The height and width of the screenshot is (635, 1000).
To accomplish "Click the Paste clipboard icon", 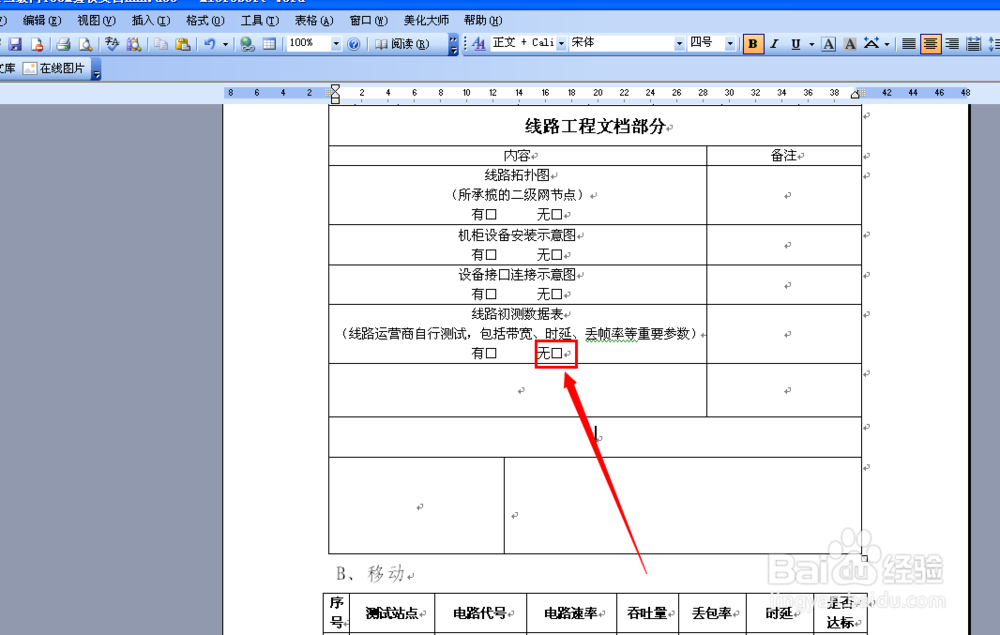I will point(183,44).
